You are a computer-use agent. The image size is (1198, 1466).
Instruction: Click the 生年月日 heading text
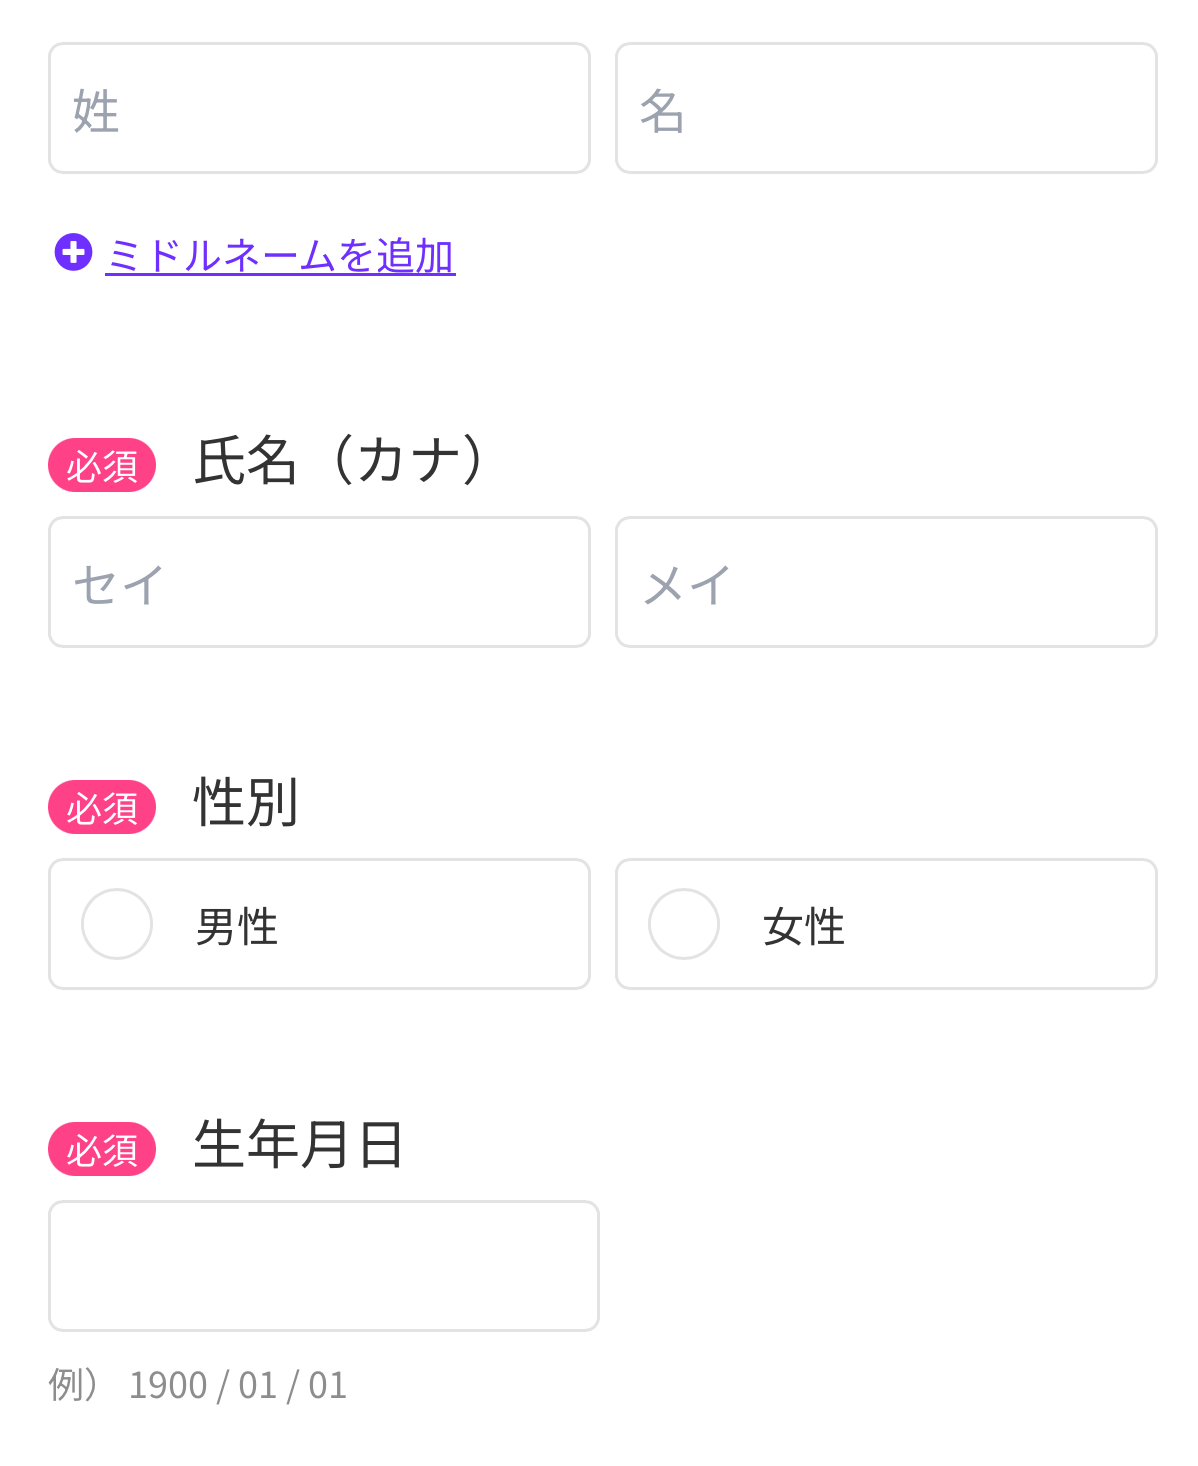[x=298, y=1144]
